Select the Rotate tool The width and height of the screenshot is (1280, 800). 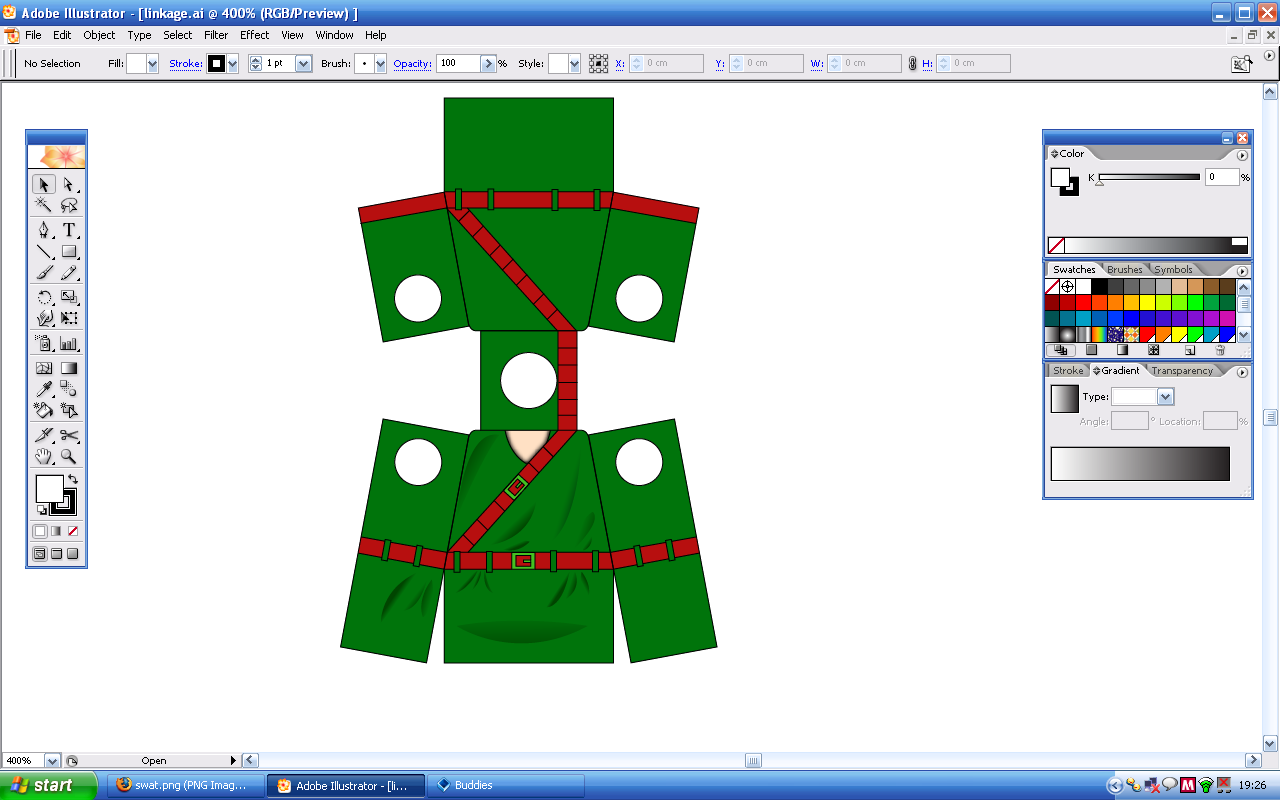point(42,297)
